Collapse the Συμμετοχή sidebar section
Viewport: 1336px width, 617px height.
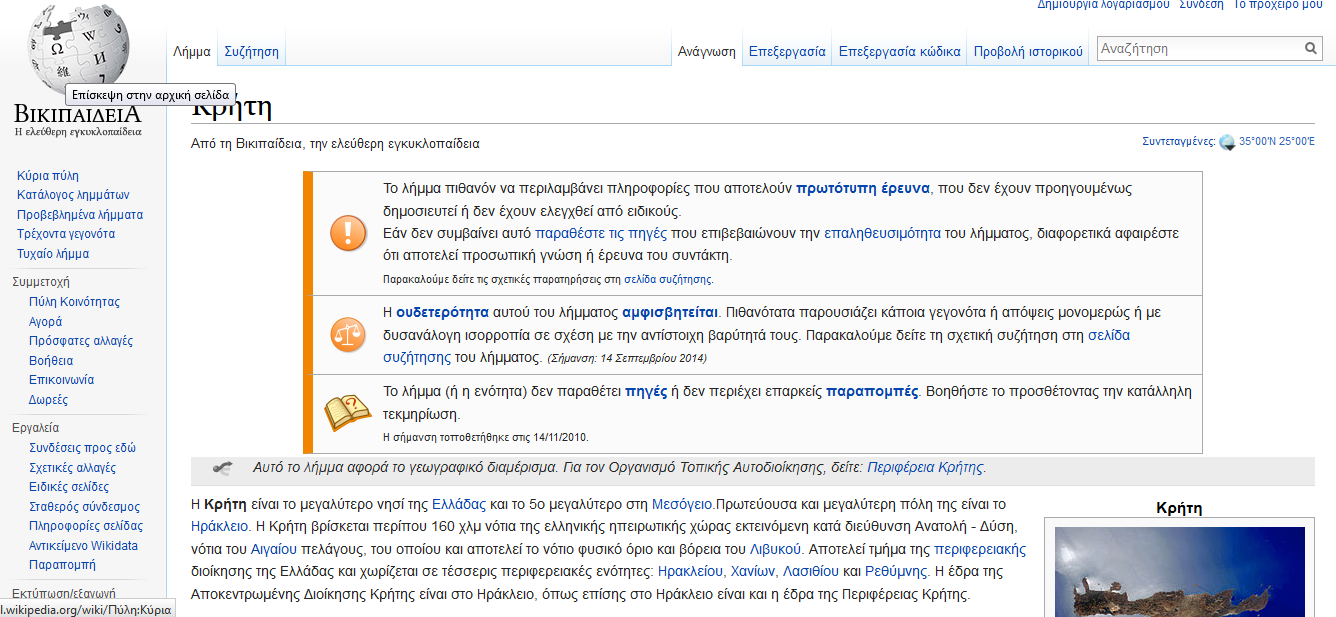[x=41, y=282]
